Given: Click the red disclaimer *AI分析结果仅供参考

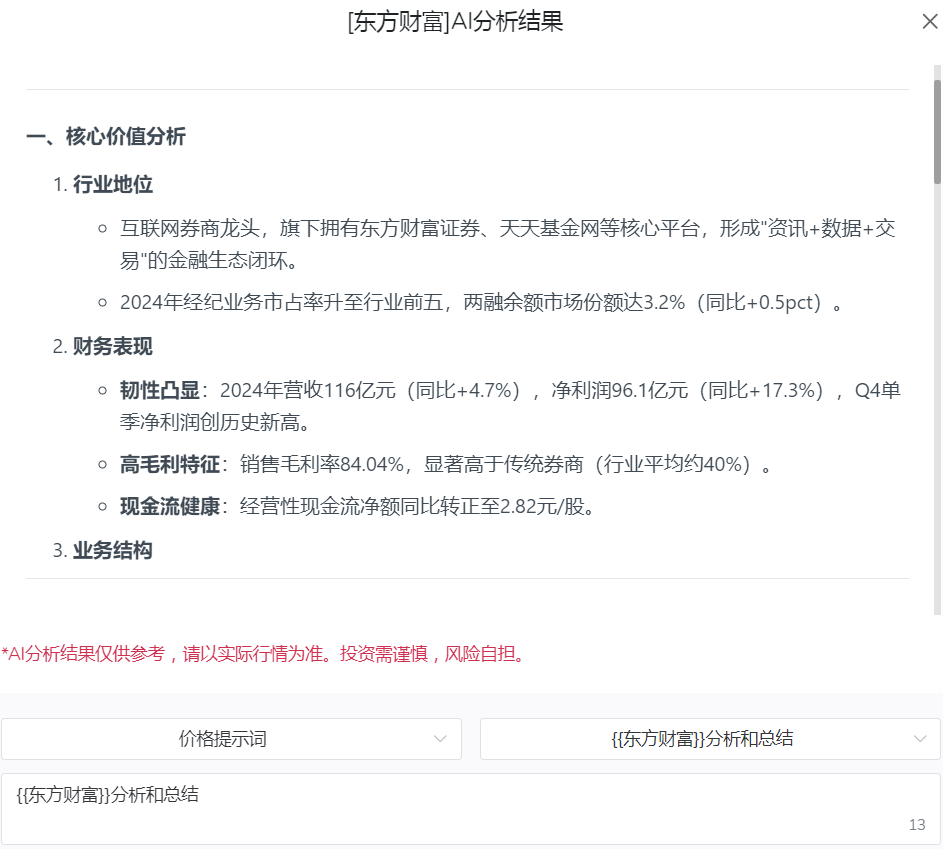Looking at the screenshot, I should click(263, 654).
